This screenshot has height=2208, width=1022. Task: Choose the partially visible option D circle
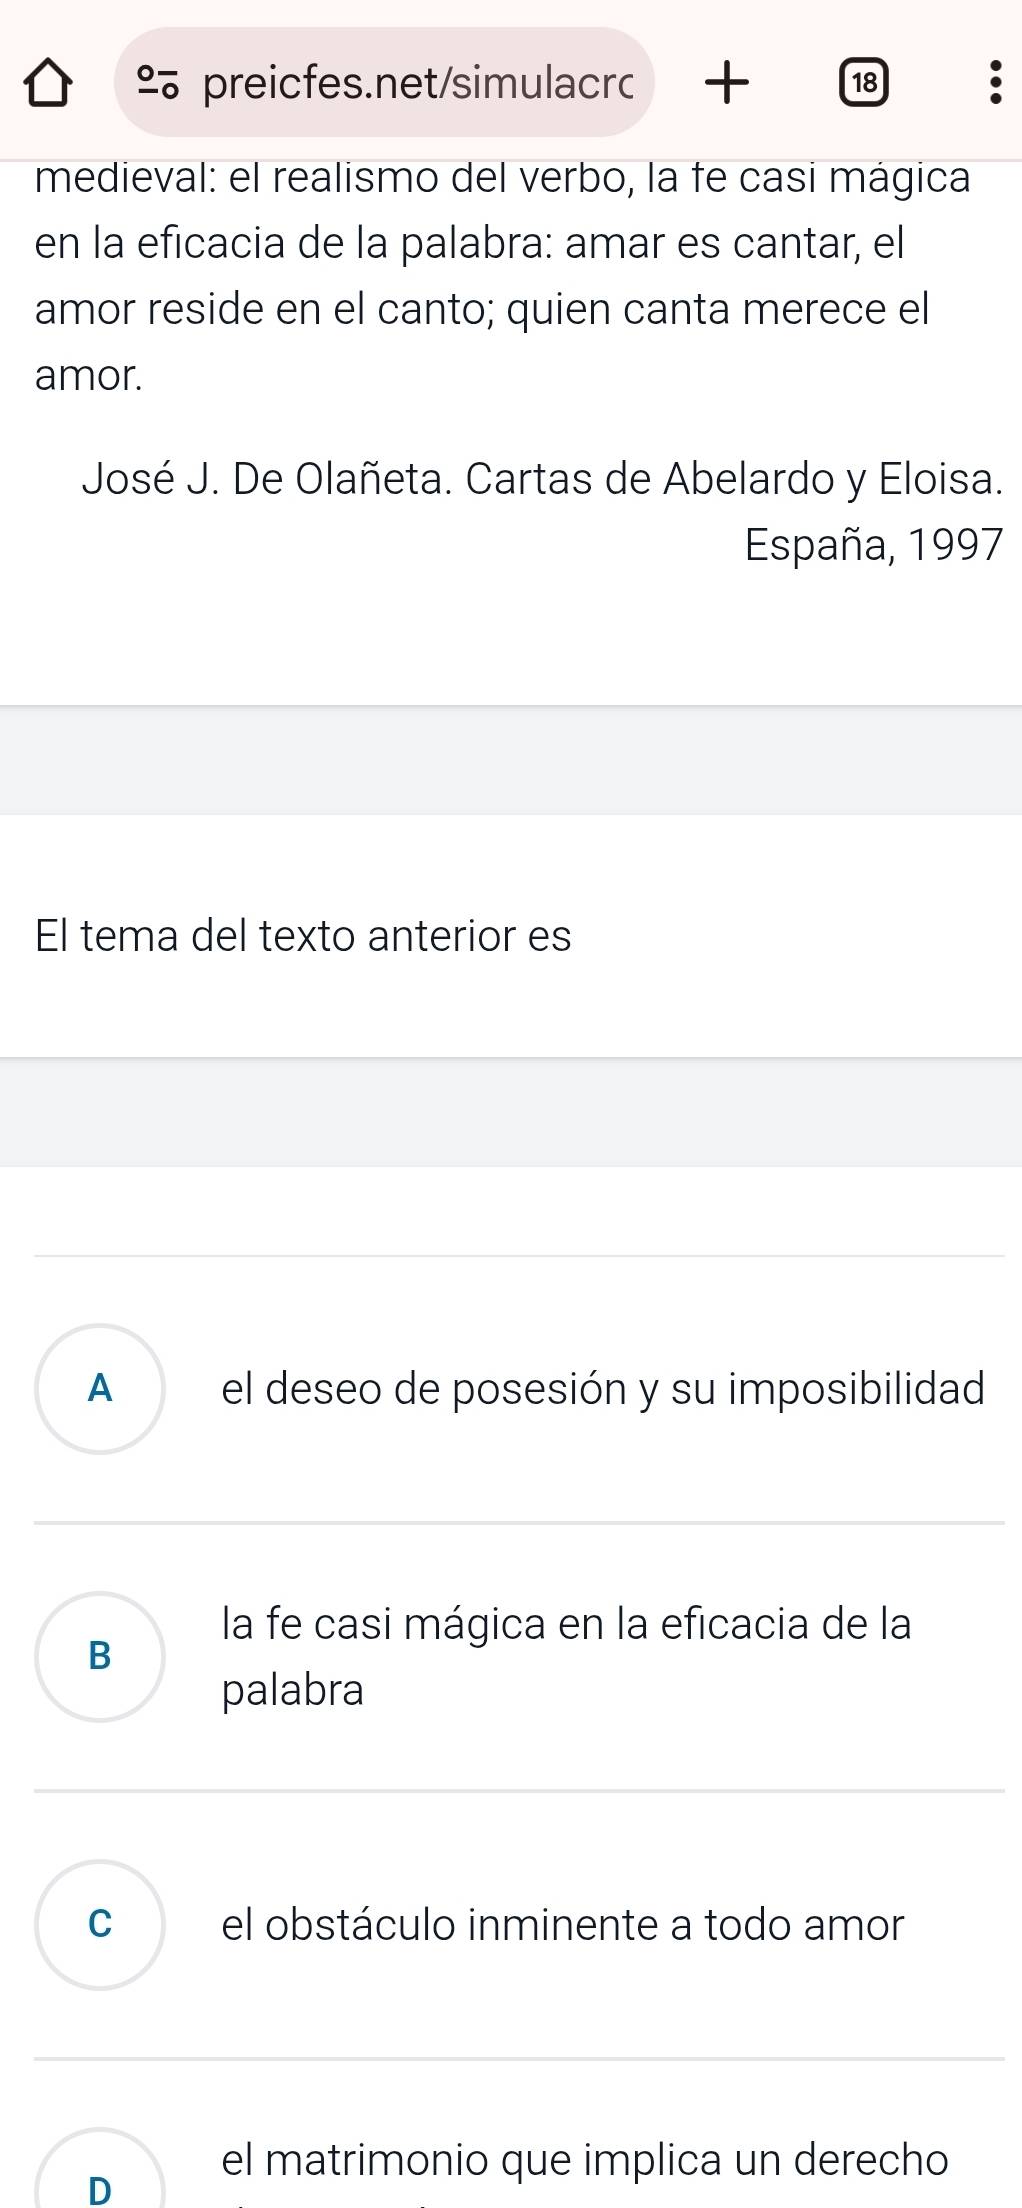click(100, 2180)
